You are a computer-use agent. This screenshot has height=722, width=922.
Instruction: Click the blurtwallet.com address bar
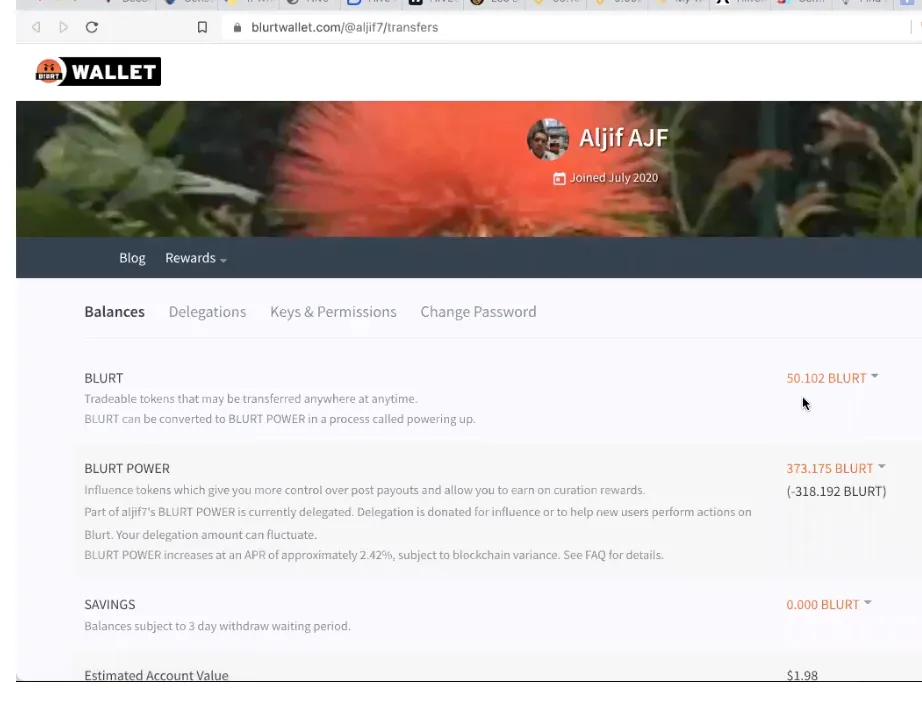564,28
